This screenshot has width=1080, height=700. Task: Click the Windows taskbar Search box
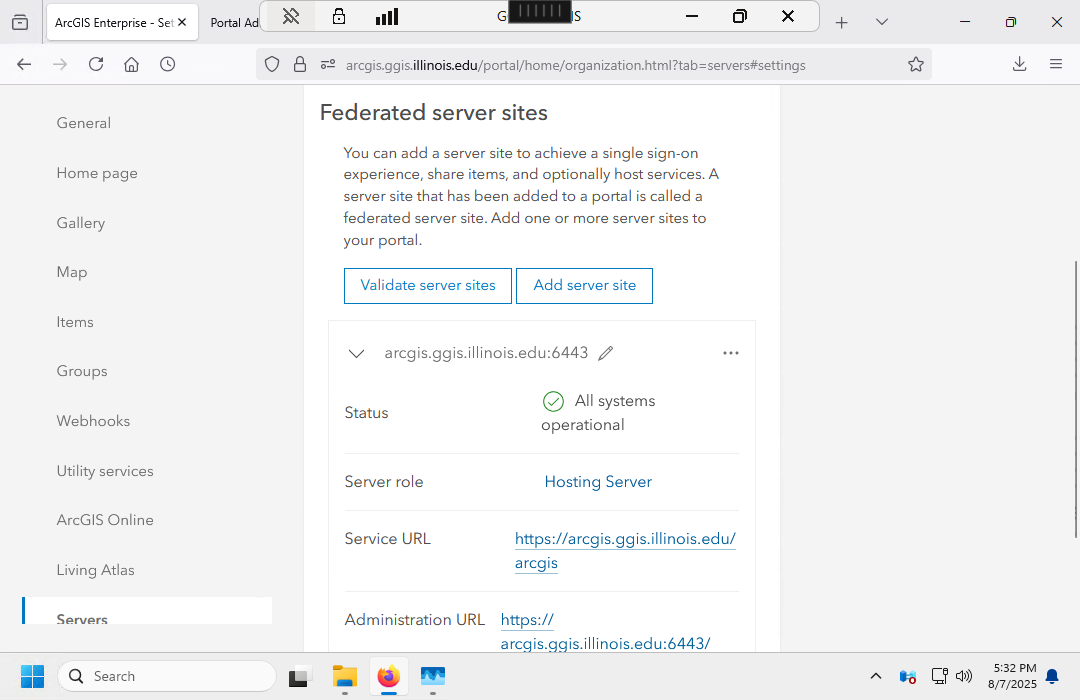(167, 676)
